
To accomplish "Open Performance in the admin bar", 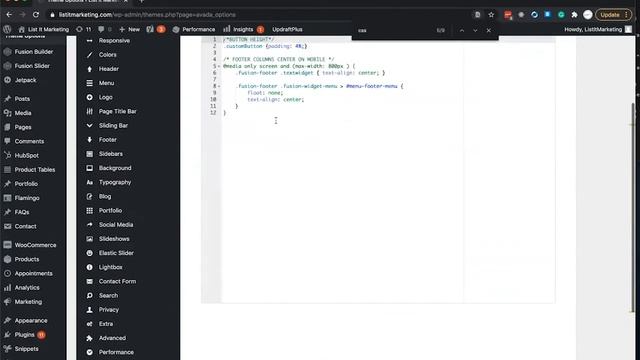I will pyautogui.click(x=194, y=29).
